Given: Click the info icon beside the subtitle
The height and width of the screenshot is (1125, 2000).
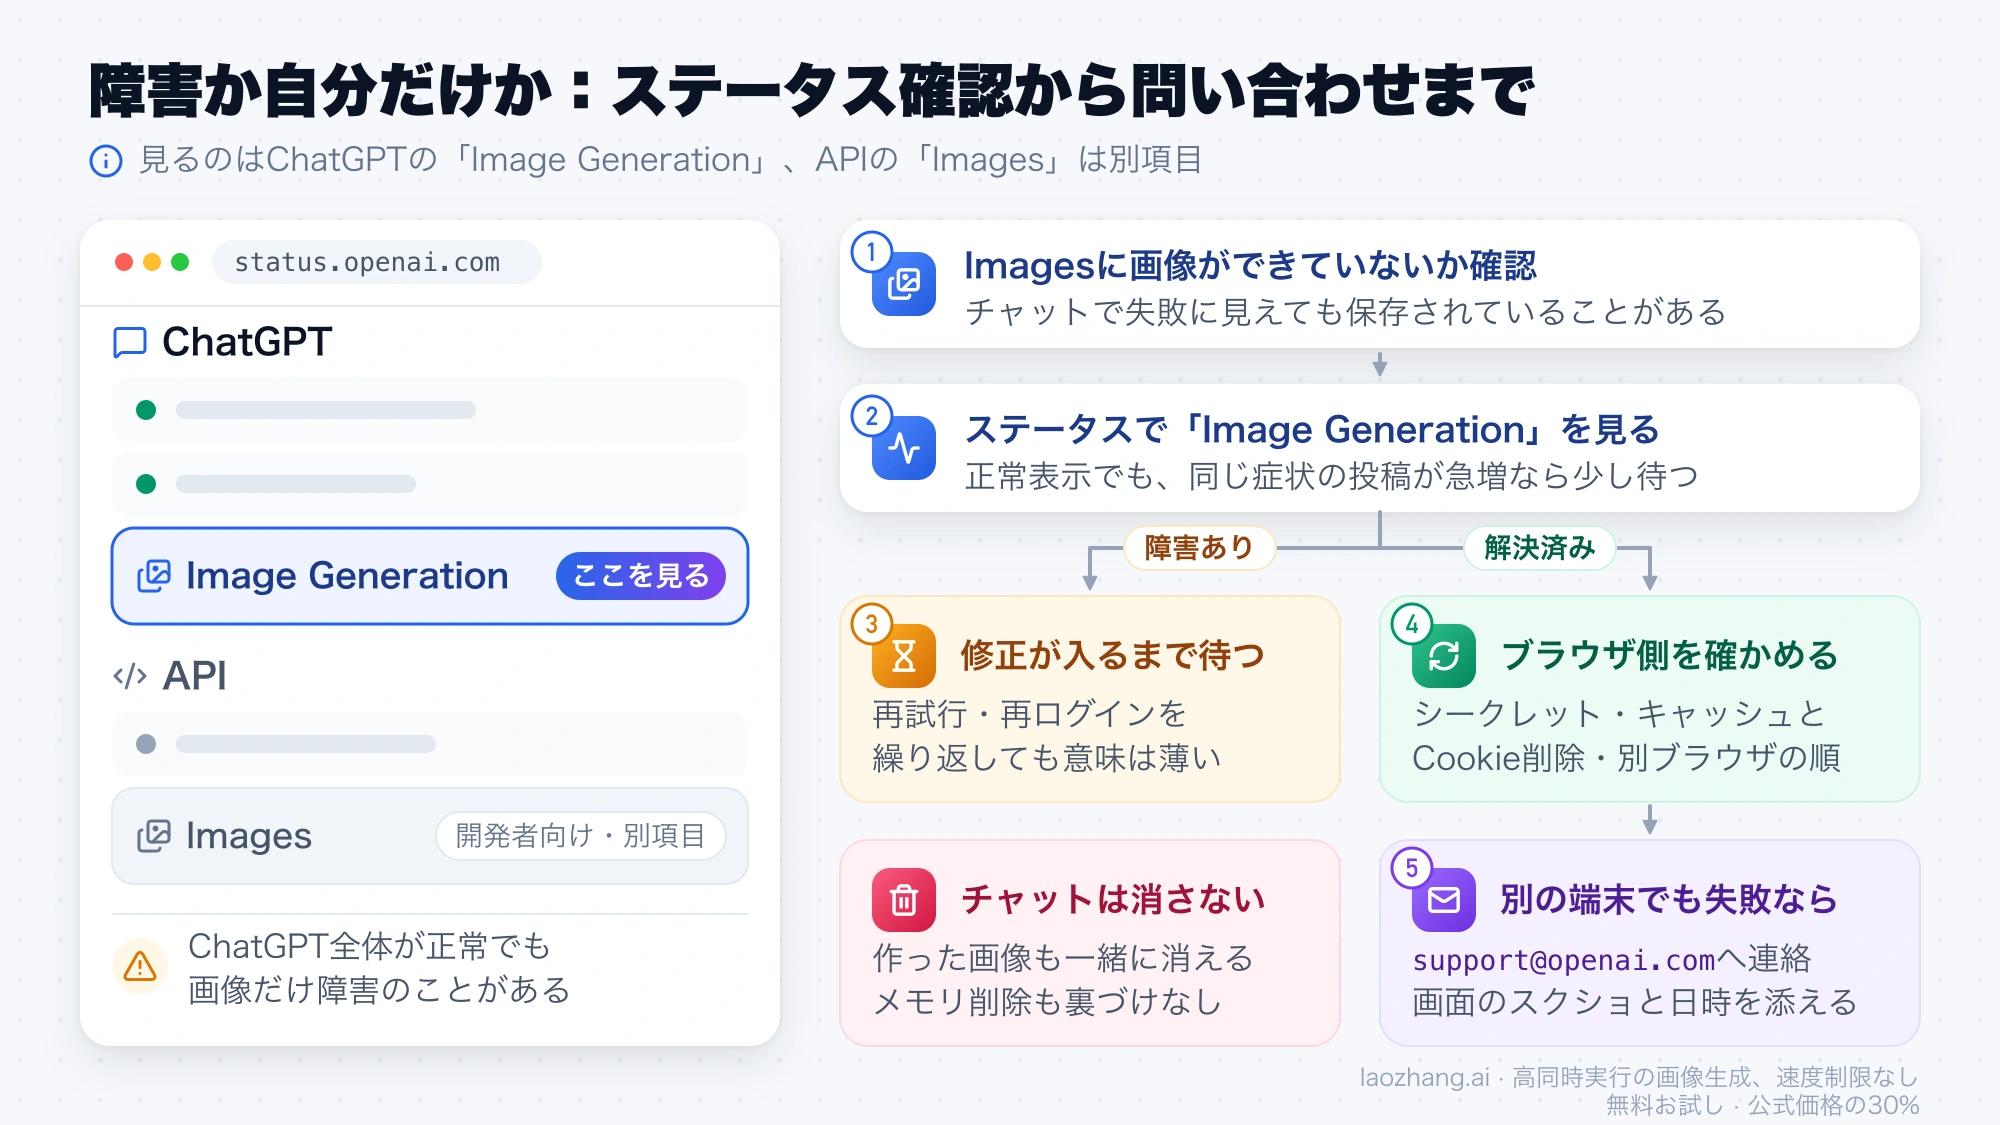Looking at the screenshot, I should tap(106, 160).
